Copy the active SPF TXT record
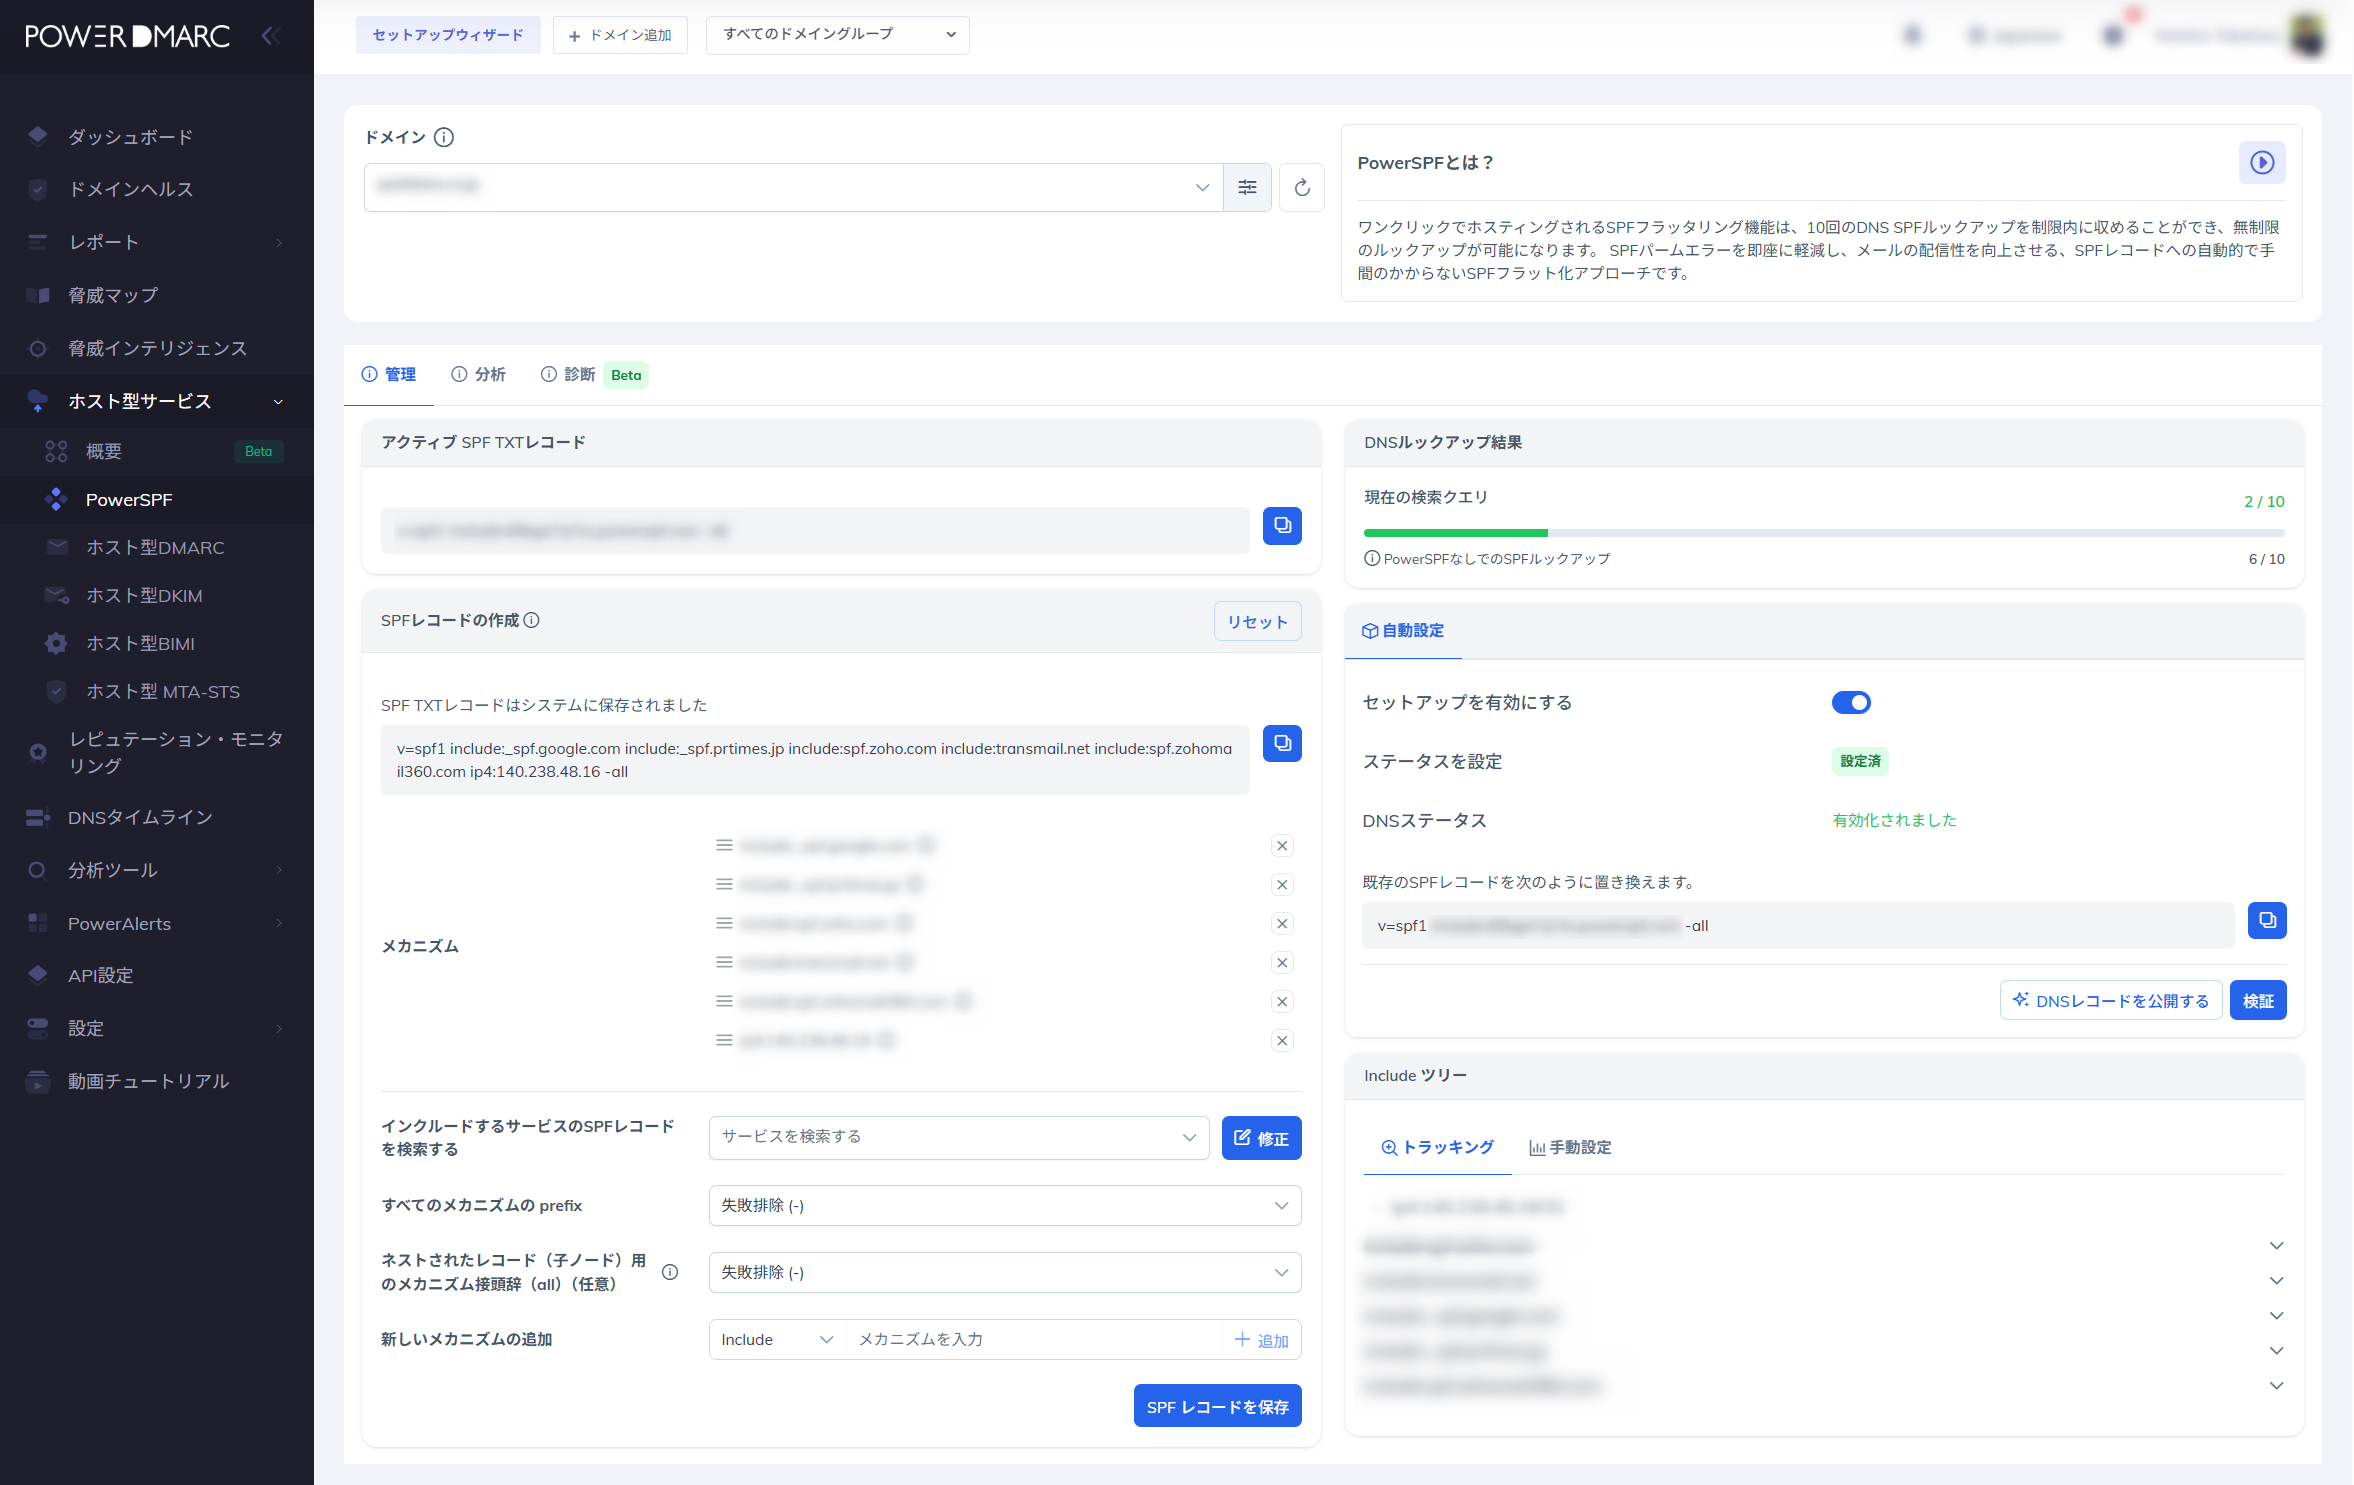This screenshot has width=2354, height=1485. coord(1281,526)
